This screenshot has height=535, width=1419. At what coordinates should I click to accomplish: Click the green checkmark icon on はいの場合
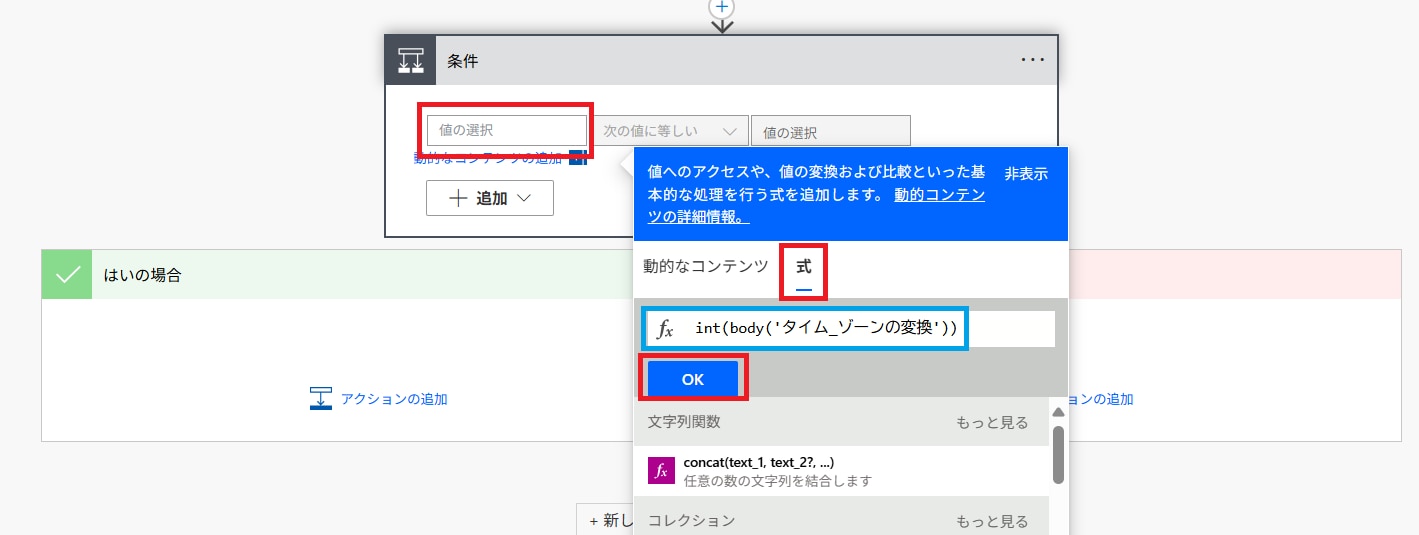click(x=67, y=275)
